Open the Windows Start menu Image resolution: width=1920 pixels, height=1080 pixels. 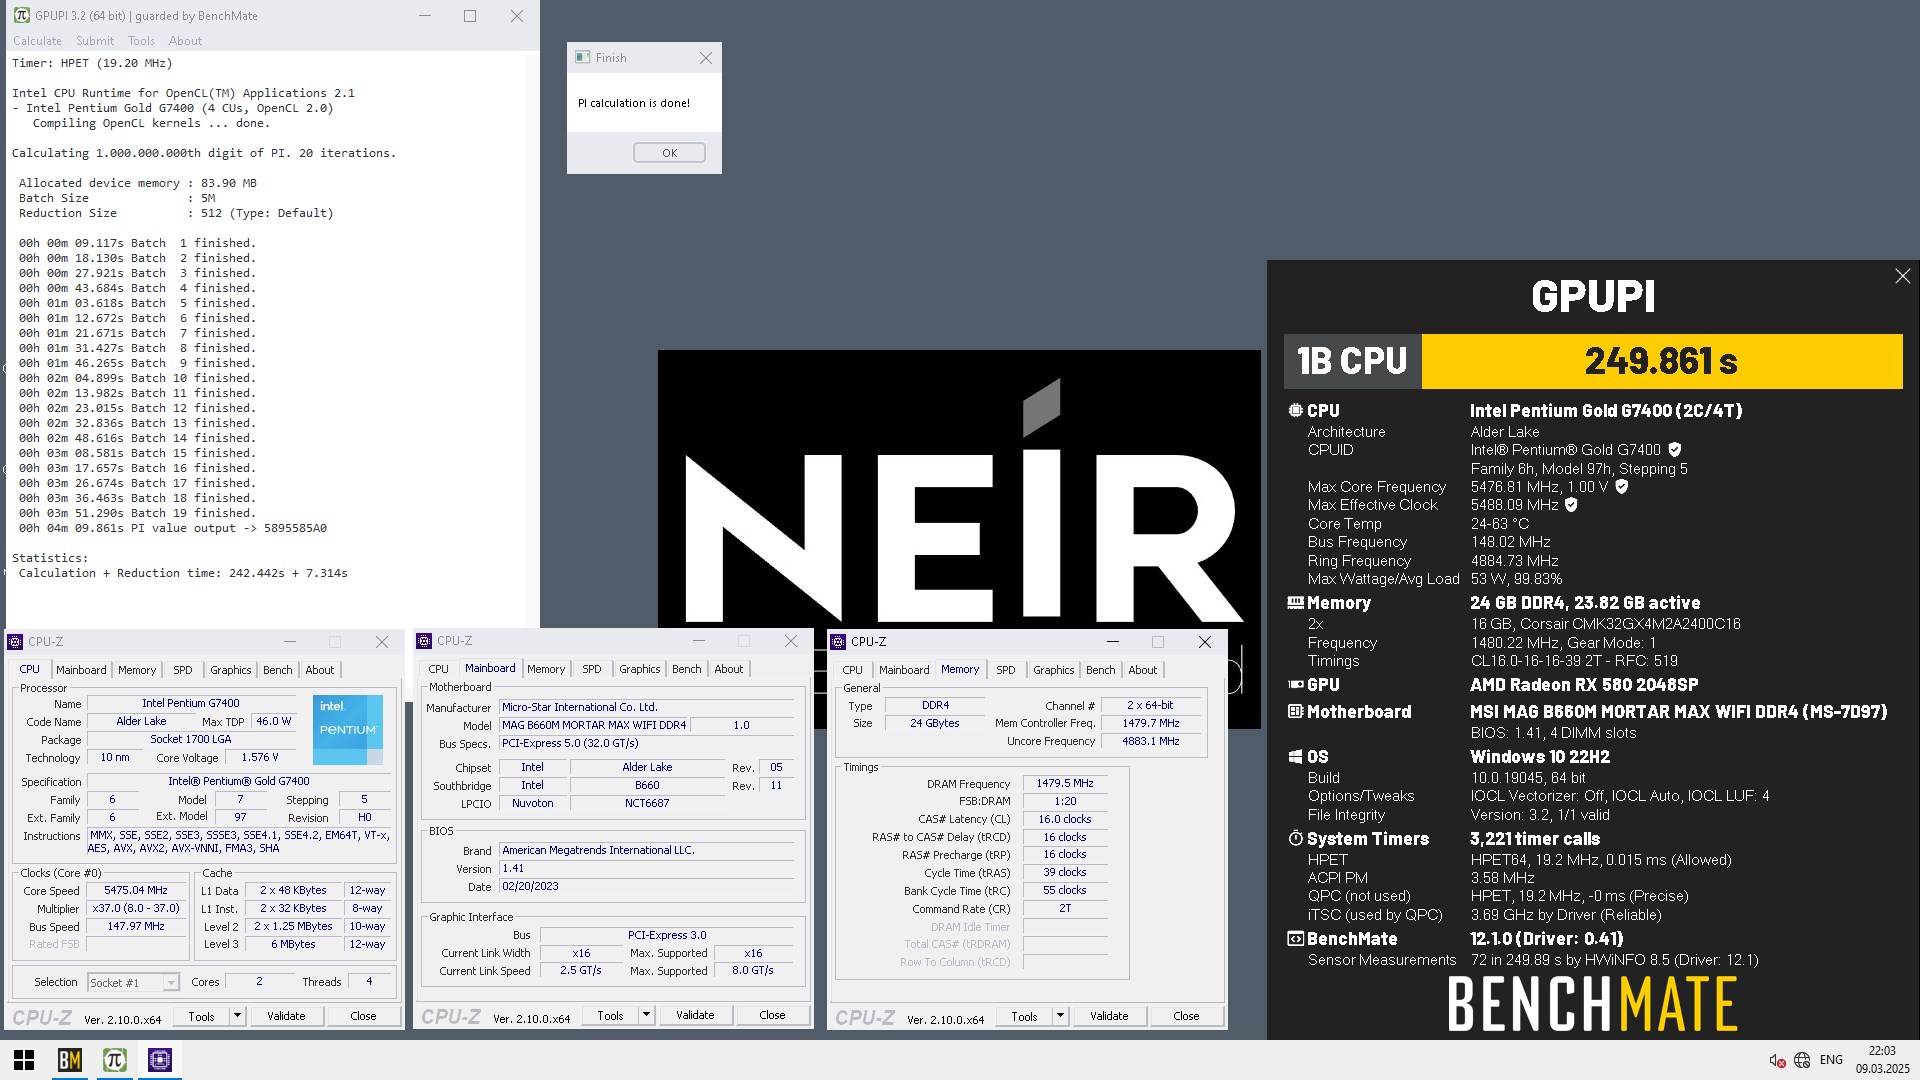[24, 1060]
